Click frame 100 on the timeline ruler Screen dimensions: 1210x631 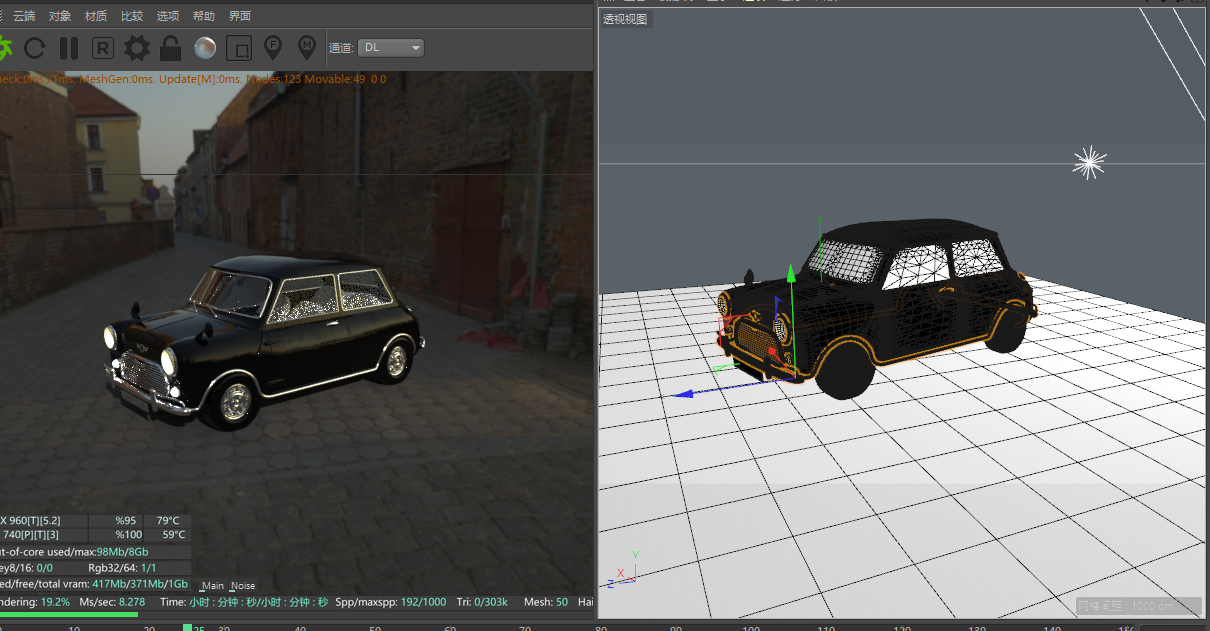[751, 629]
